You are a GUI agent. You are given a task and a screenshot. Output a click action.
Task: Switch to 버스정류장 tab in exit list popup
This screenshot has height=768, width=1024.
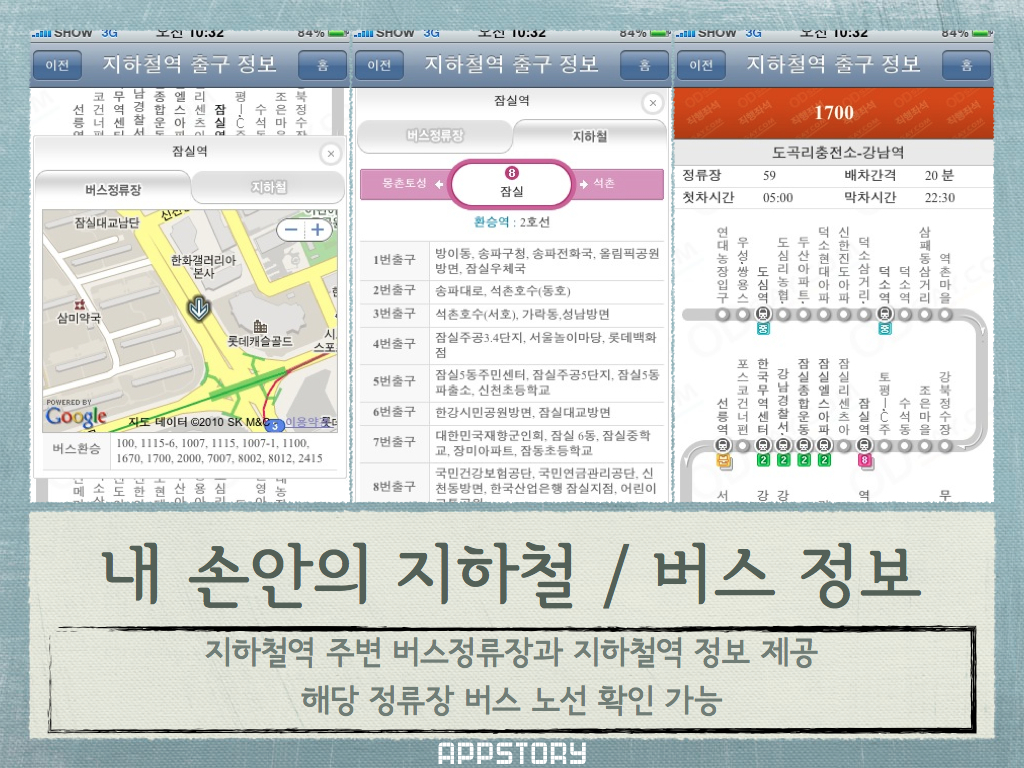(x=435, y=136)
